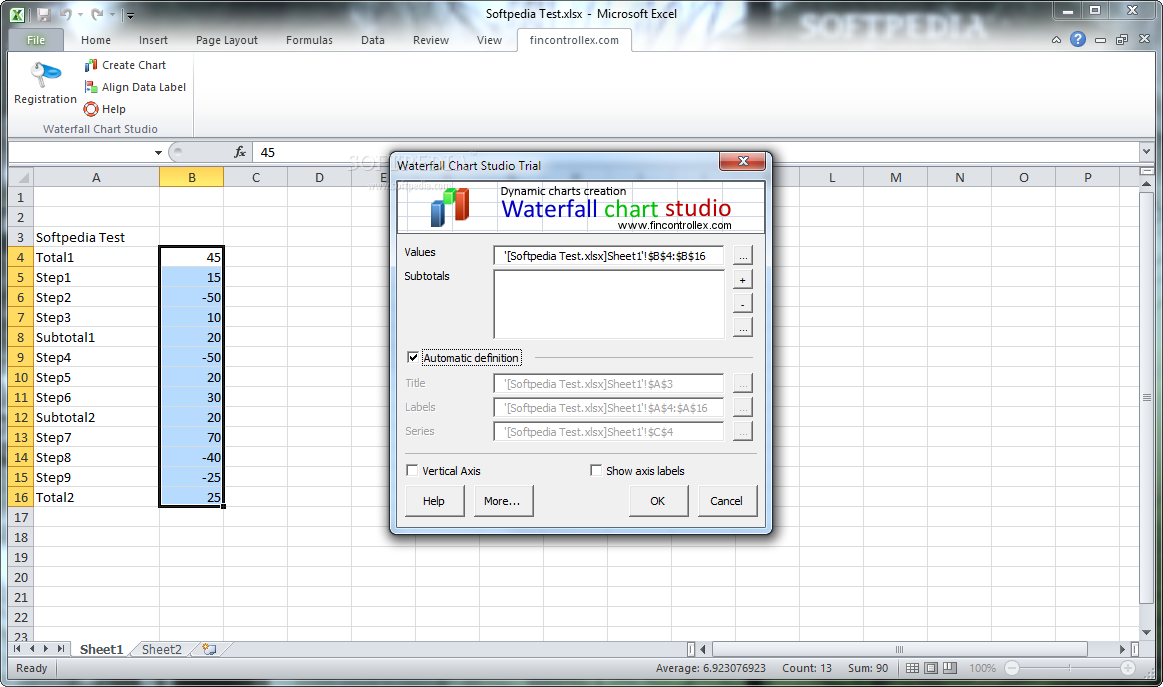Image resolution: width=1163 pixels, height=687 pixels.
Task: Switch to the Insert ribbon tab
Action: click(154, 40)
